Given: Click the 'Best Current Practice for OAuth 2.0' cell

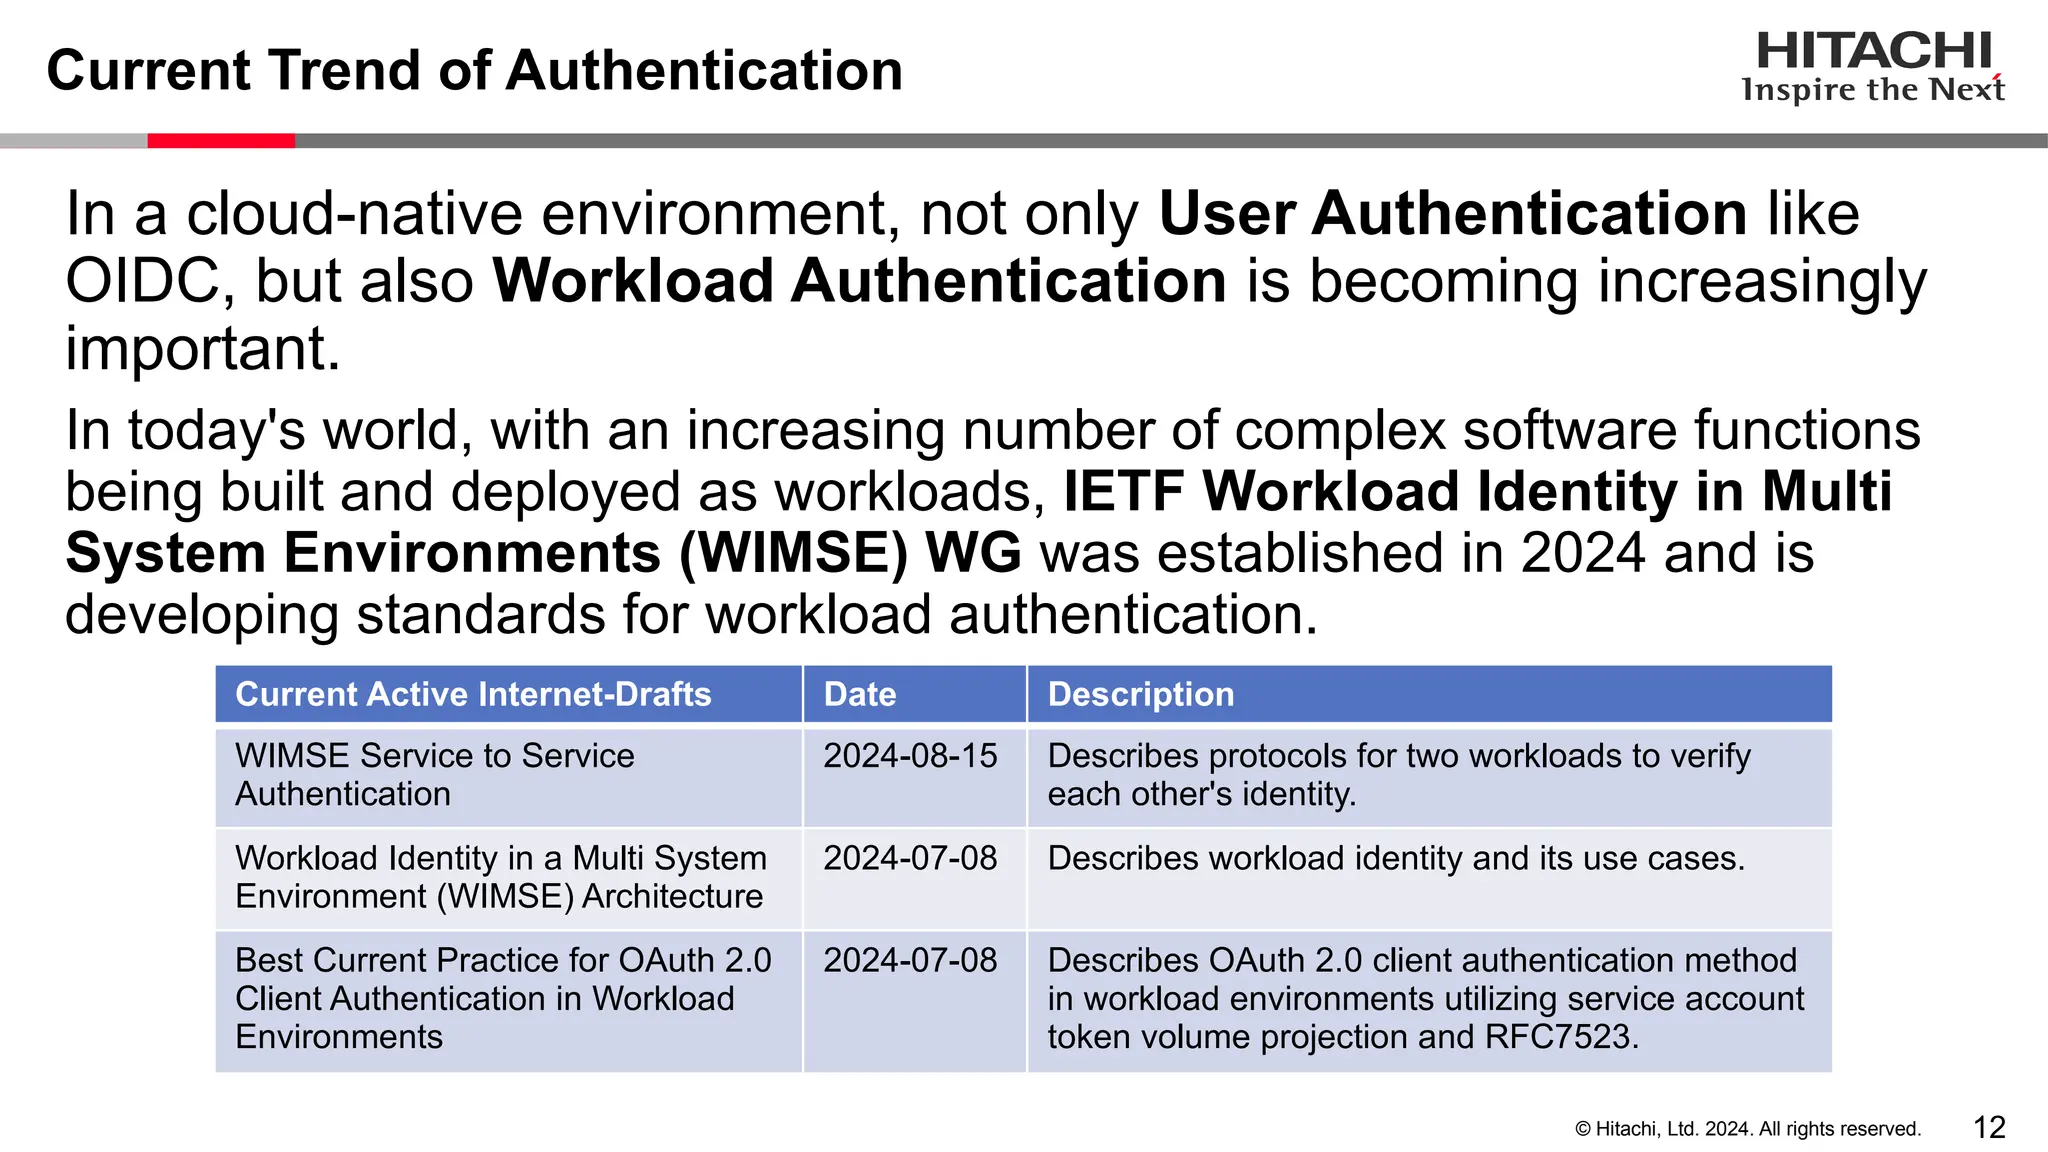Looking at the screenshot, I should tap(508, 1001).
